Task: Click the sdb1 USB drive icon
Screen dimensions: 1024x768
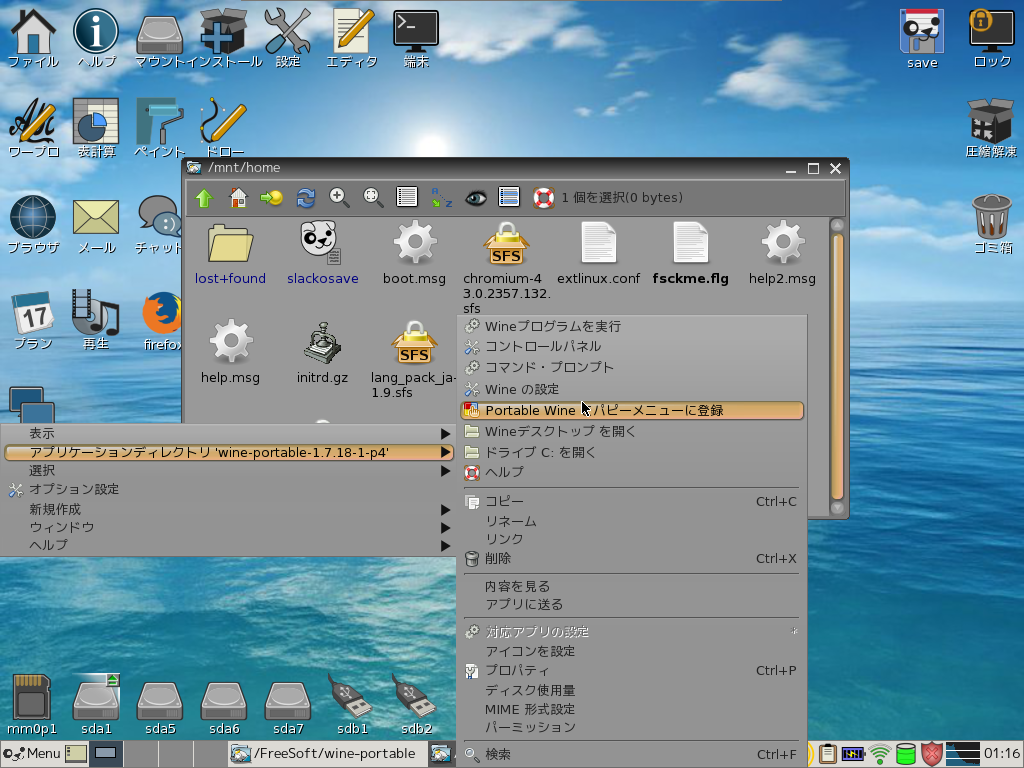Action: tap(352, 698)
